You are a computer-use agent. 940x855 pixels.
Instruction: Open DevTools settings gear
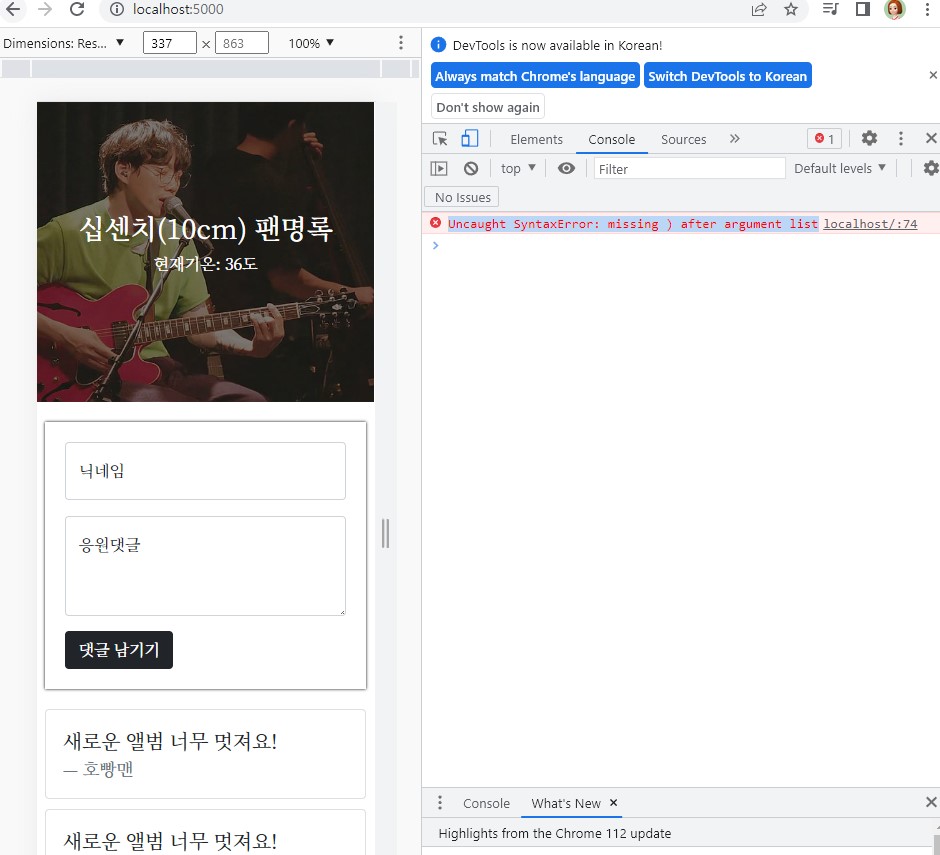(x=869, y=139)
